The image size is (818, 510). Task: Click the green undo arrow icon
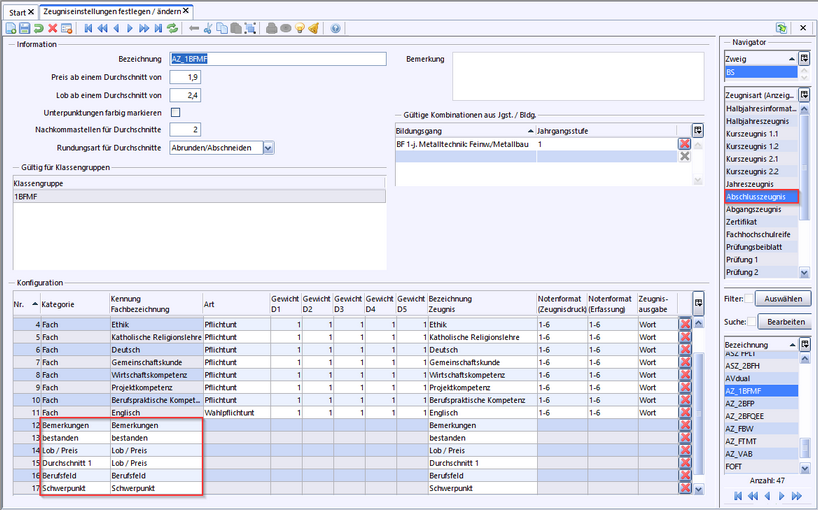click(x=39, y=29)
